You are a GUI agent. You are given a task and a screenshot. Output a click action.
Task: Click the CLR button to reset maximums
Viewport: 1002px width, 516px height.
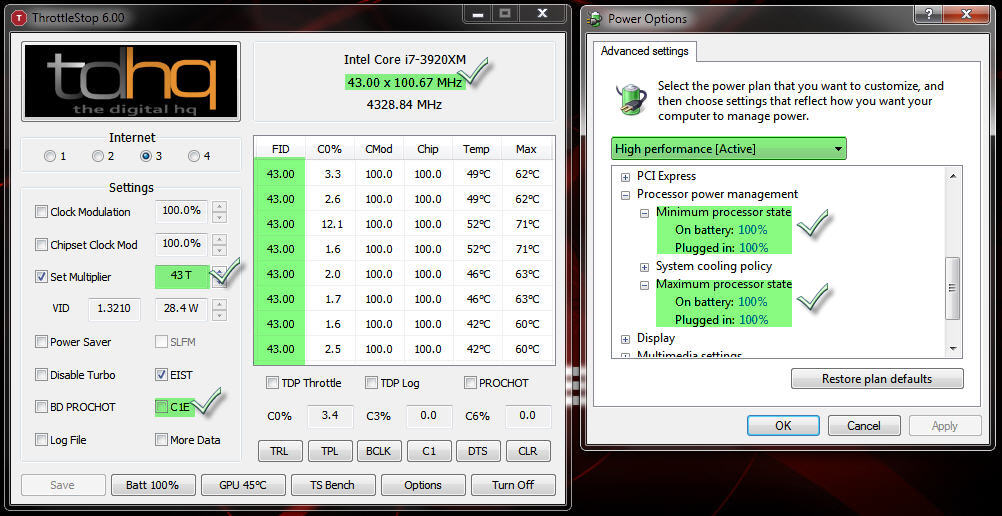528,451
